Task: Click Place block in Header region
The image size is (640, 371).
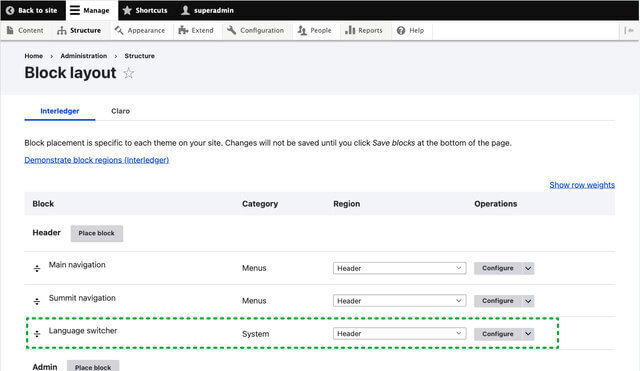Action: coord(97,233)
